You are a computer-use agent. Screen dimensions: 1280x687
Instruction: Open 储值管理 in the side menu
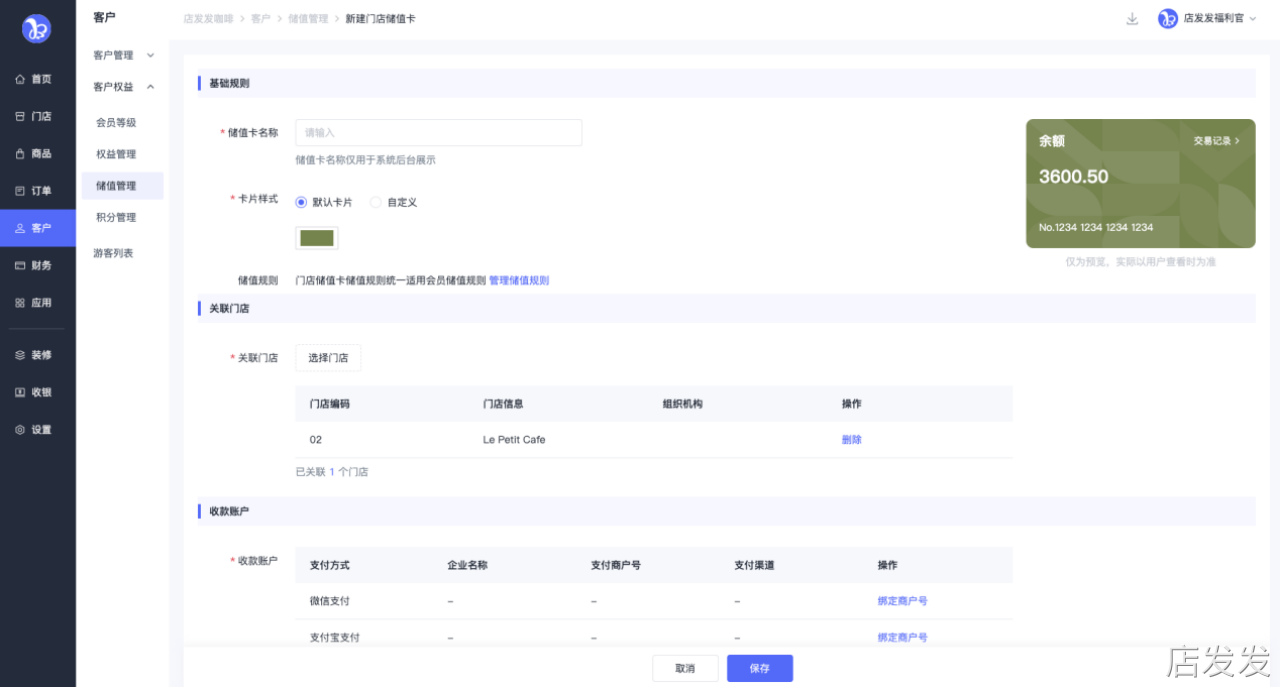click(x=122, y=186)
